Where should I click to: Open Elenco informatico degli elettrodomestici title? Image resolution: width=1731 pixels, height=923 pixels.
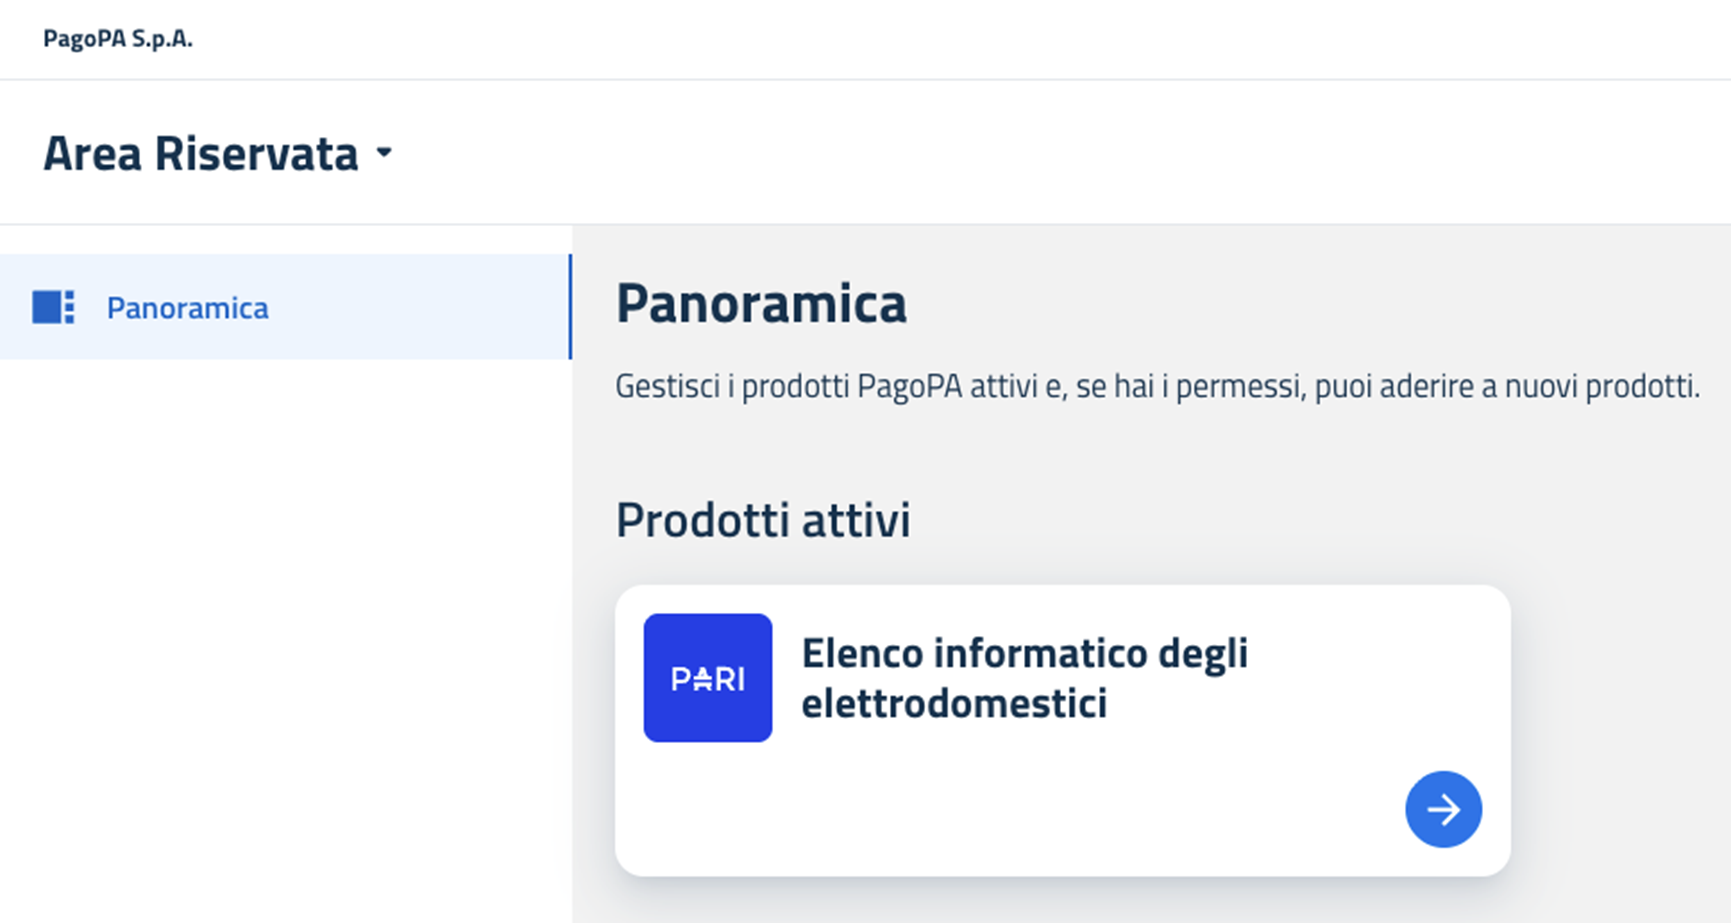coord(1024,677)
